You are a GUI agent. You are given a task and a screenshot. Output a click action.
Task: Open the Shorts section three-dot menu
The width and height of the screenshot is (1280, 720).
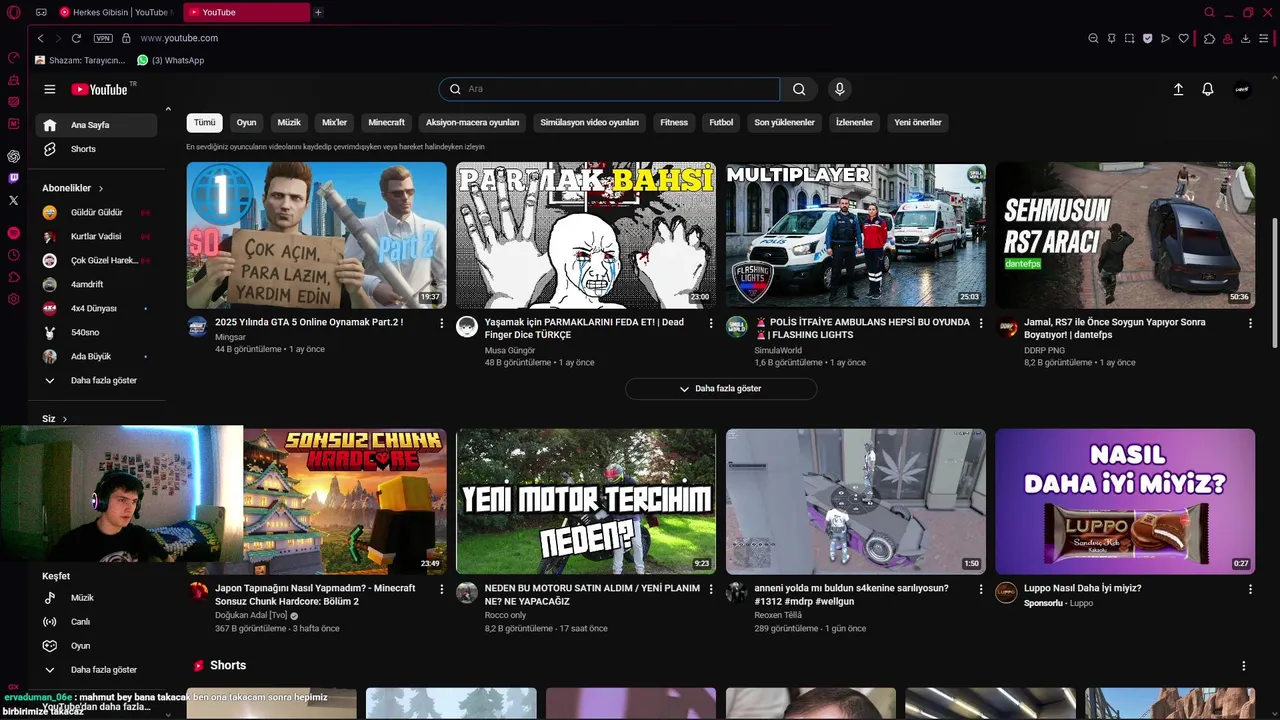1244,665
